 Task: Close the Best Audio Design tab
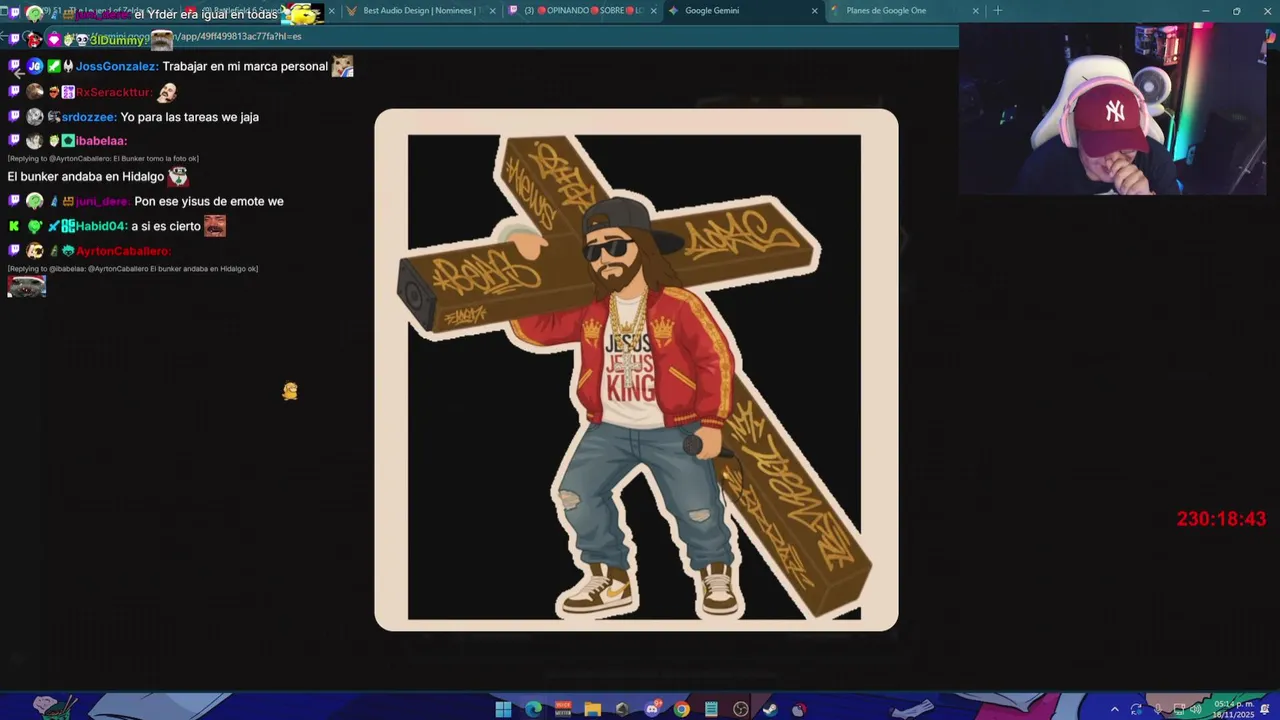(x=492, y=11)
